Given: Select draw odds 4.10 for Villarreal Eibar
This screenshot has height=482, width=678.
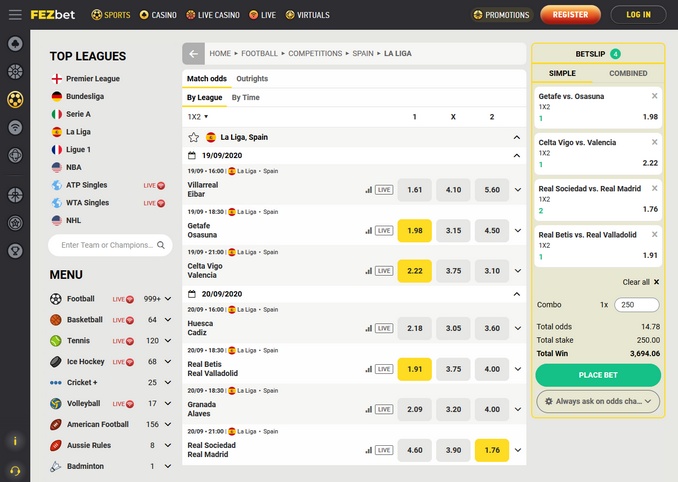Looking at the screenshot, I should 454,190.
